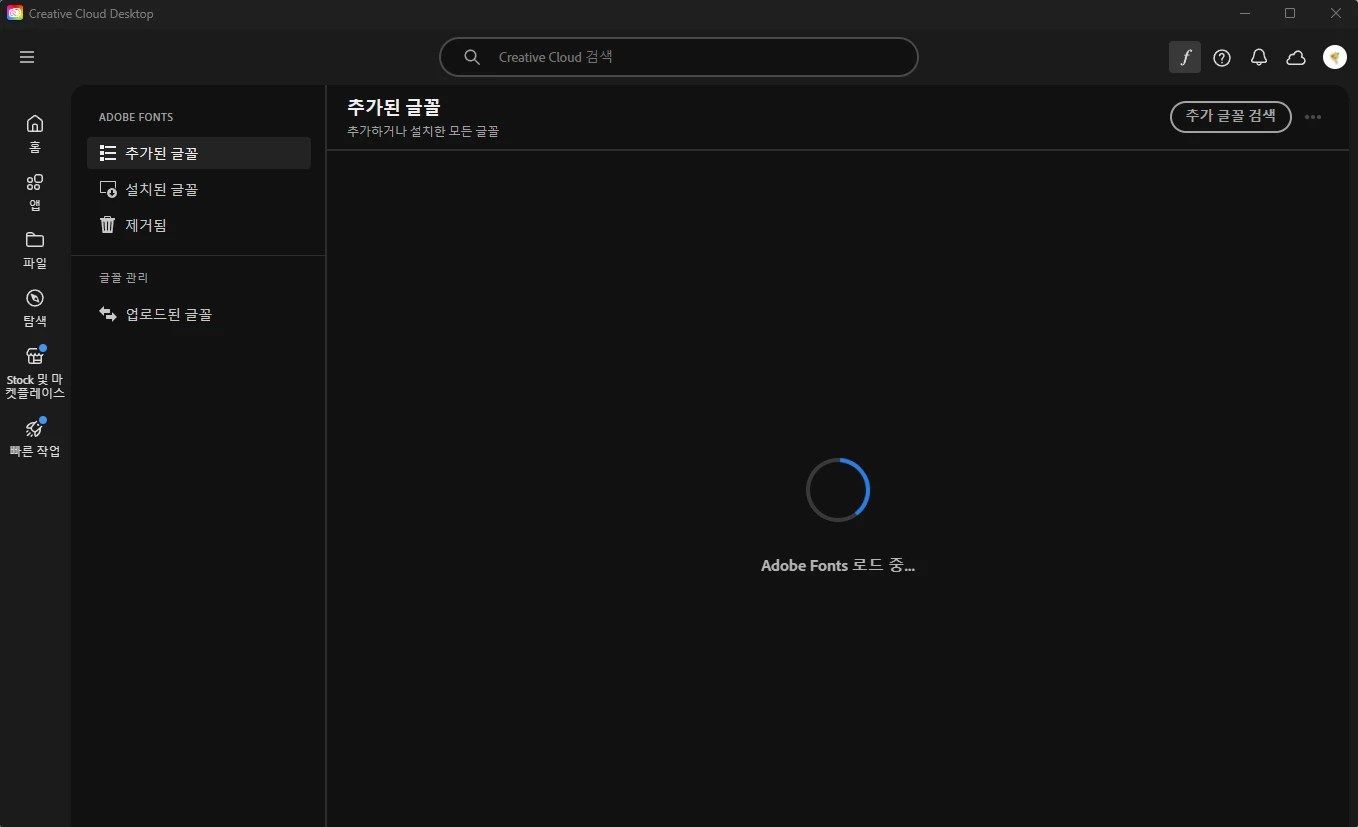Minimize the Creative Cloud window
The image size is (1358, 827).
[x=1245, y=13]
